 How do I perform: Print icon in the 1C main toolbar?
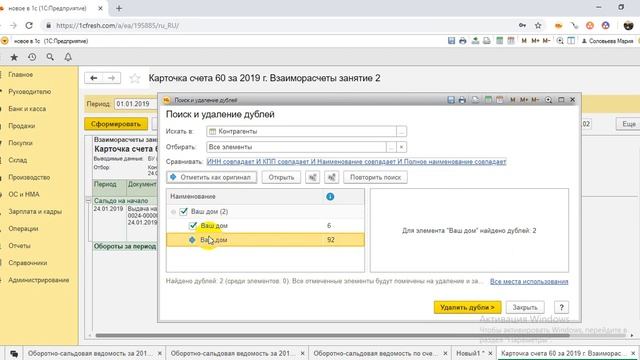tap(462, 41)
